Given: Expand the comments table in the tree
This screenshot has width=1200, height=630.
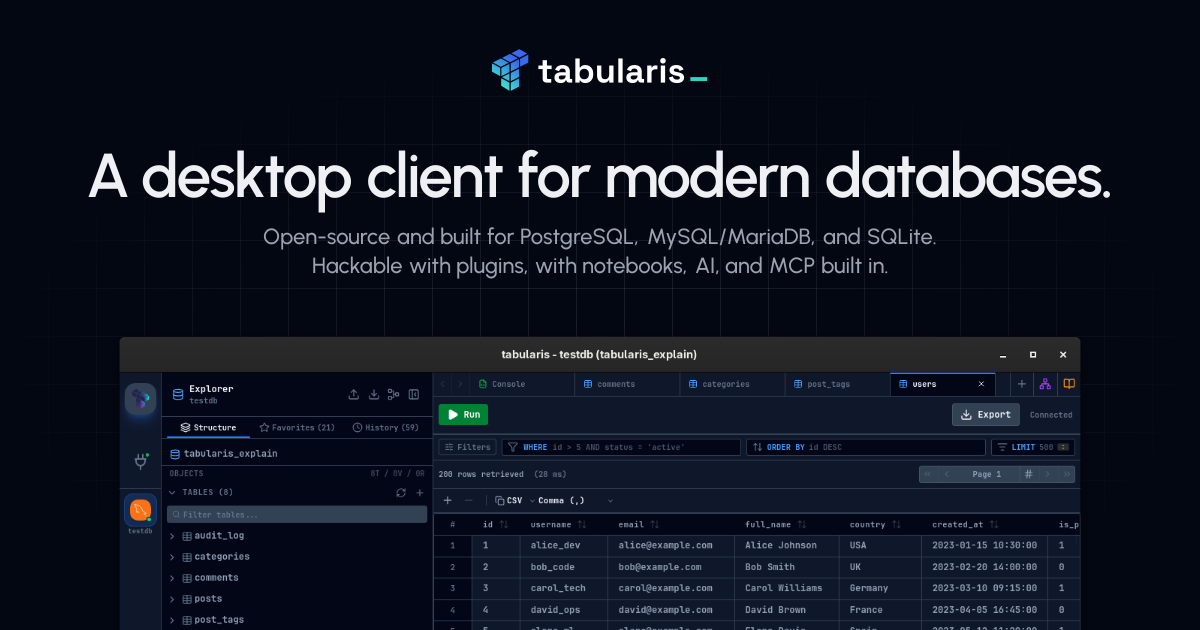Looking at the screenshot, I should point(172,578).
